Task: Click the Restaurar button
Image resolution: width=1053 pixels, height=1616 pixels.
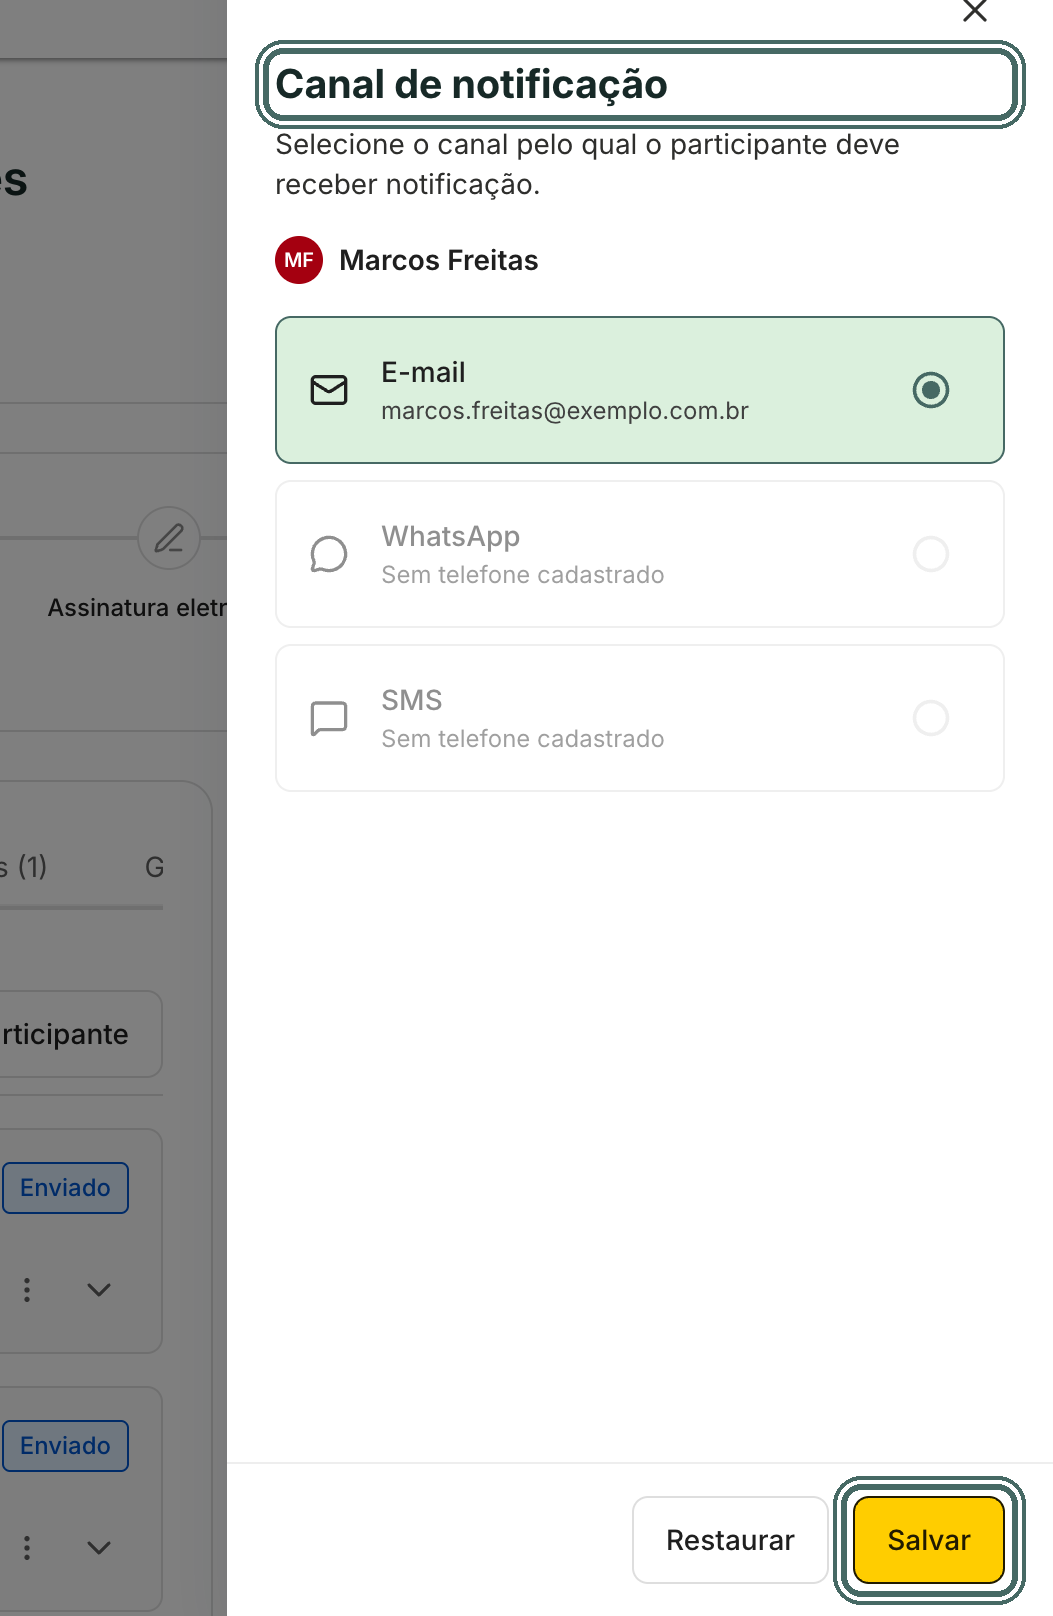Action: click(730, 1540)
